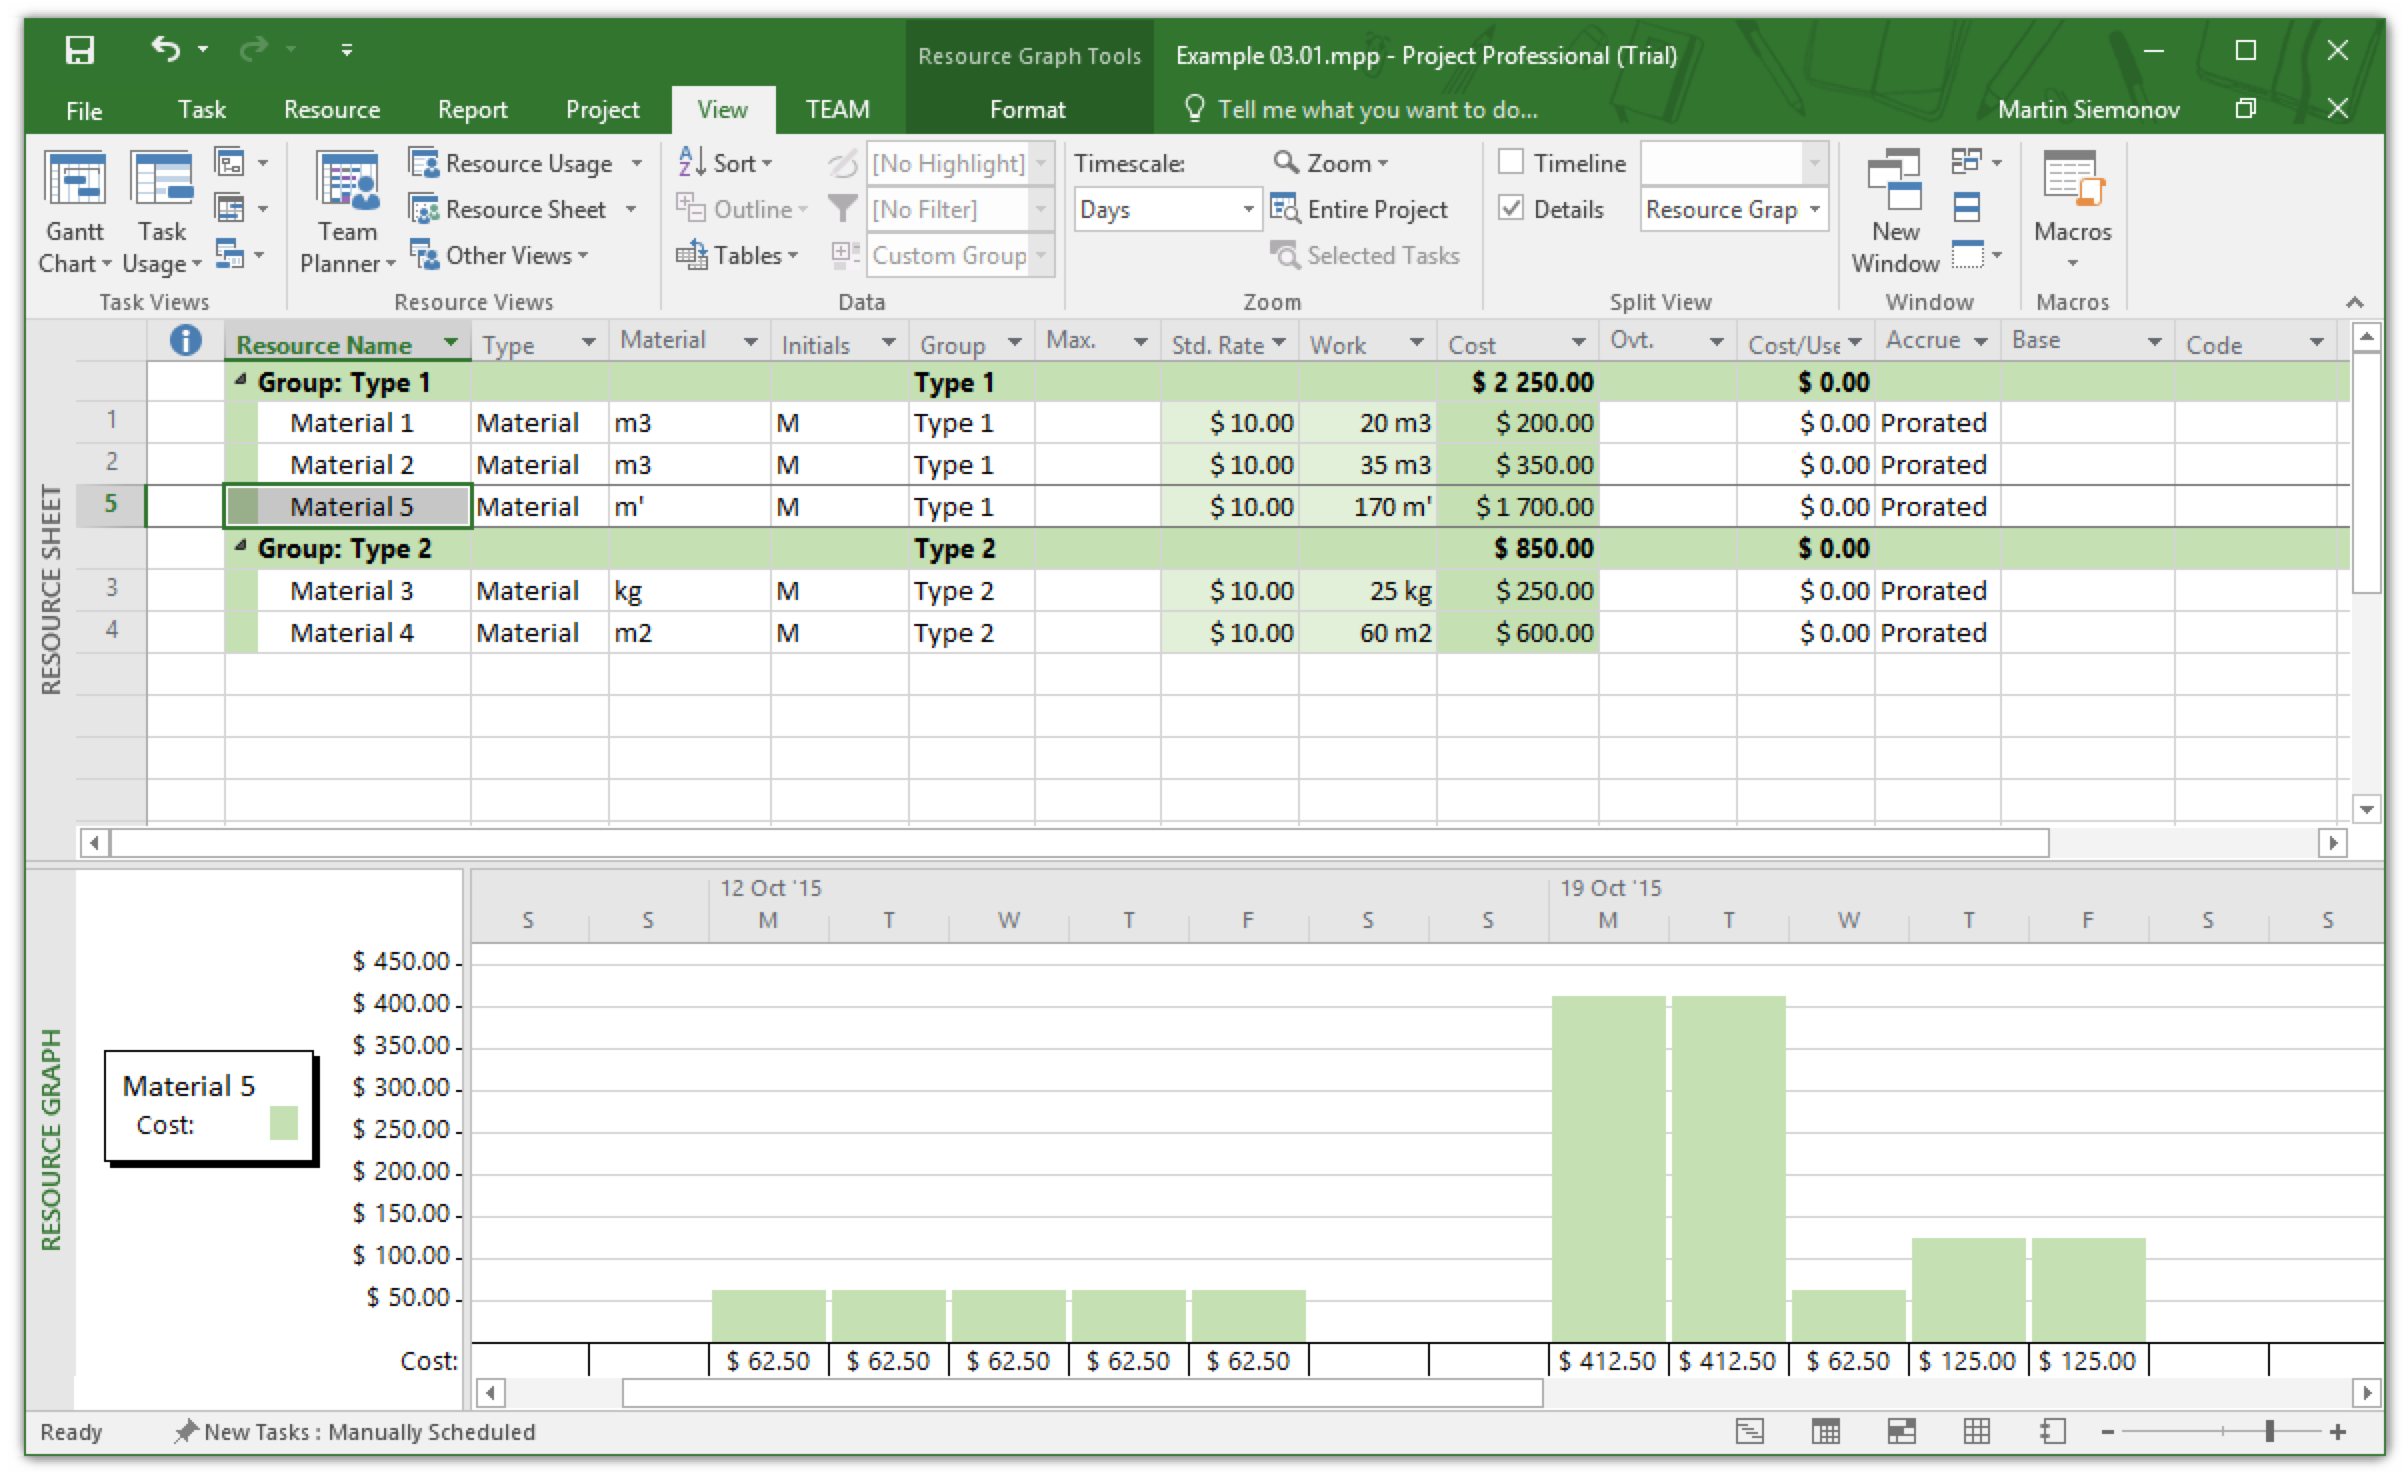Click the Entire Project button
Image resolution: width=2404 pixels, height=1480 pixels.
1365,209
